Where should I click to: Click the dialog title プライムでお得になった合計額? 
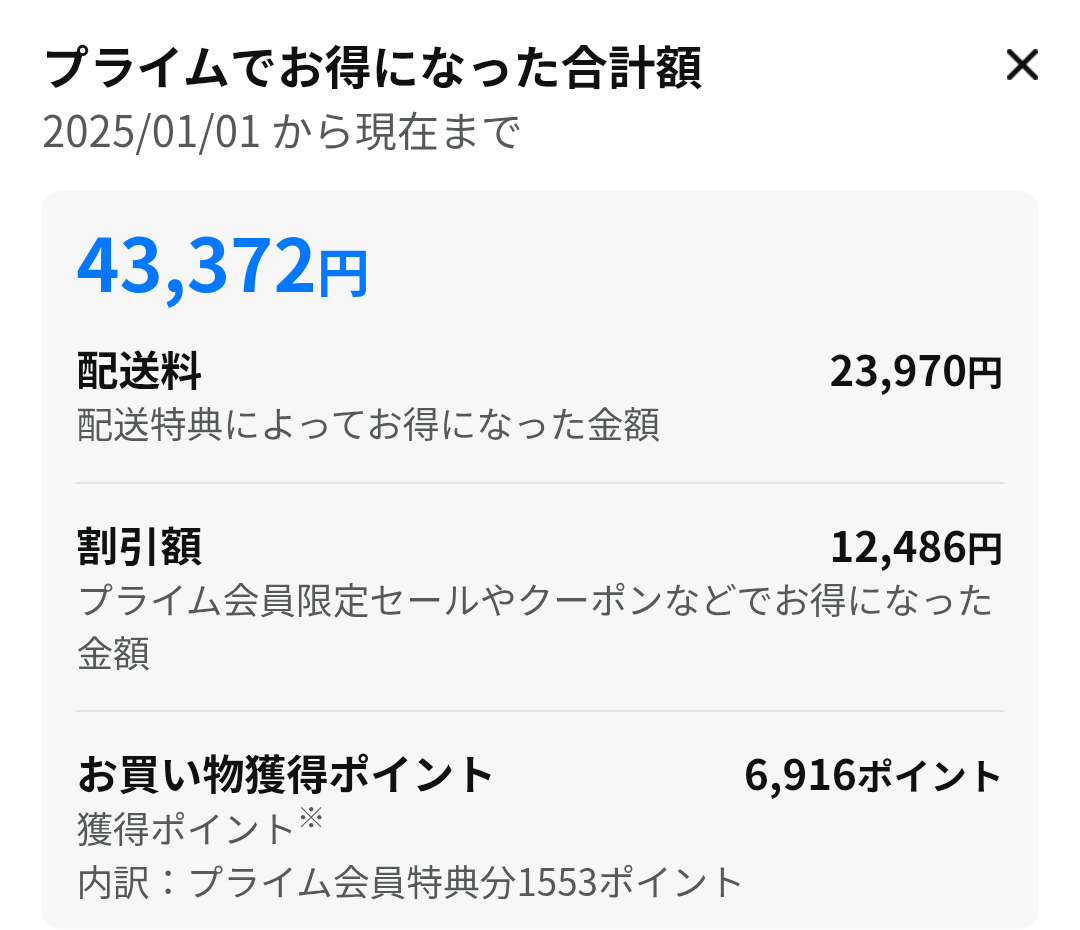376,66
